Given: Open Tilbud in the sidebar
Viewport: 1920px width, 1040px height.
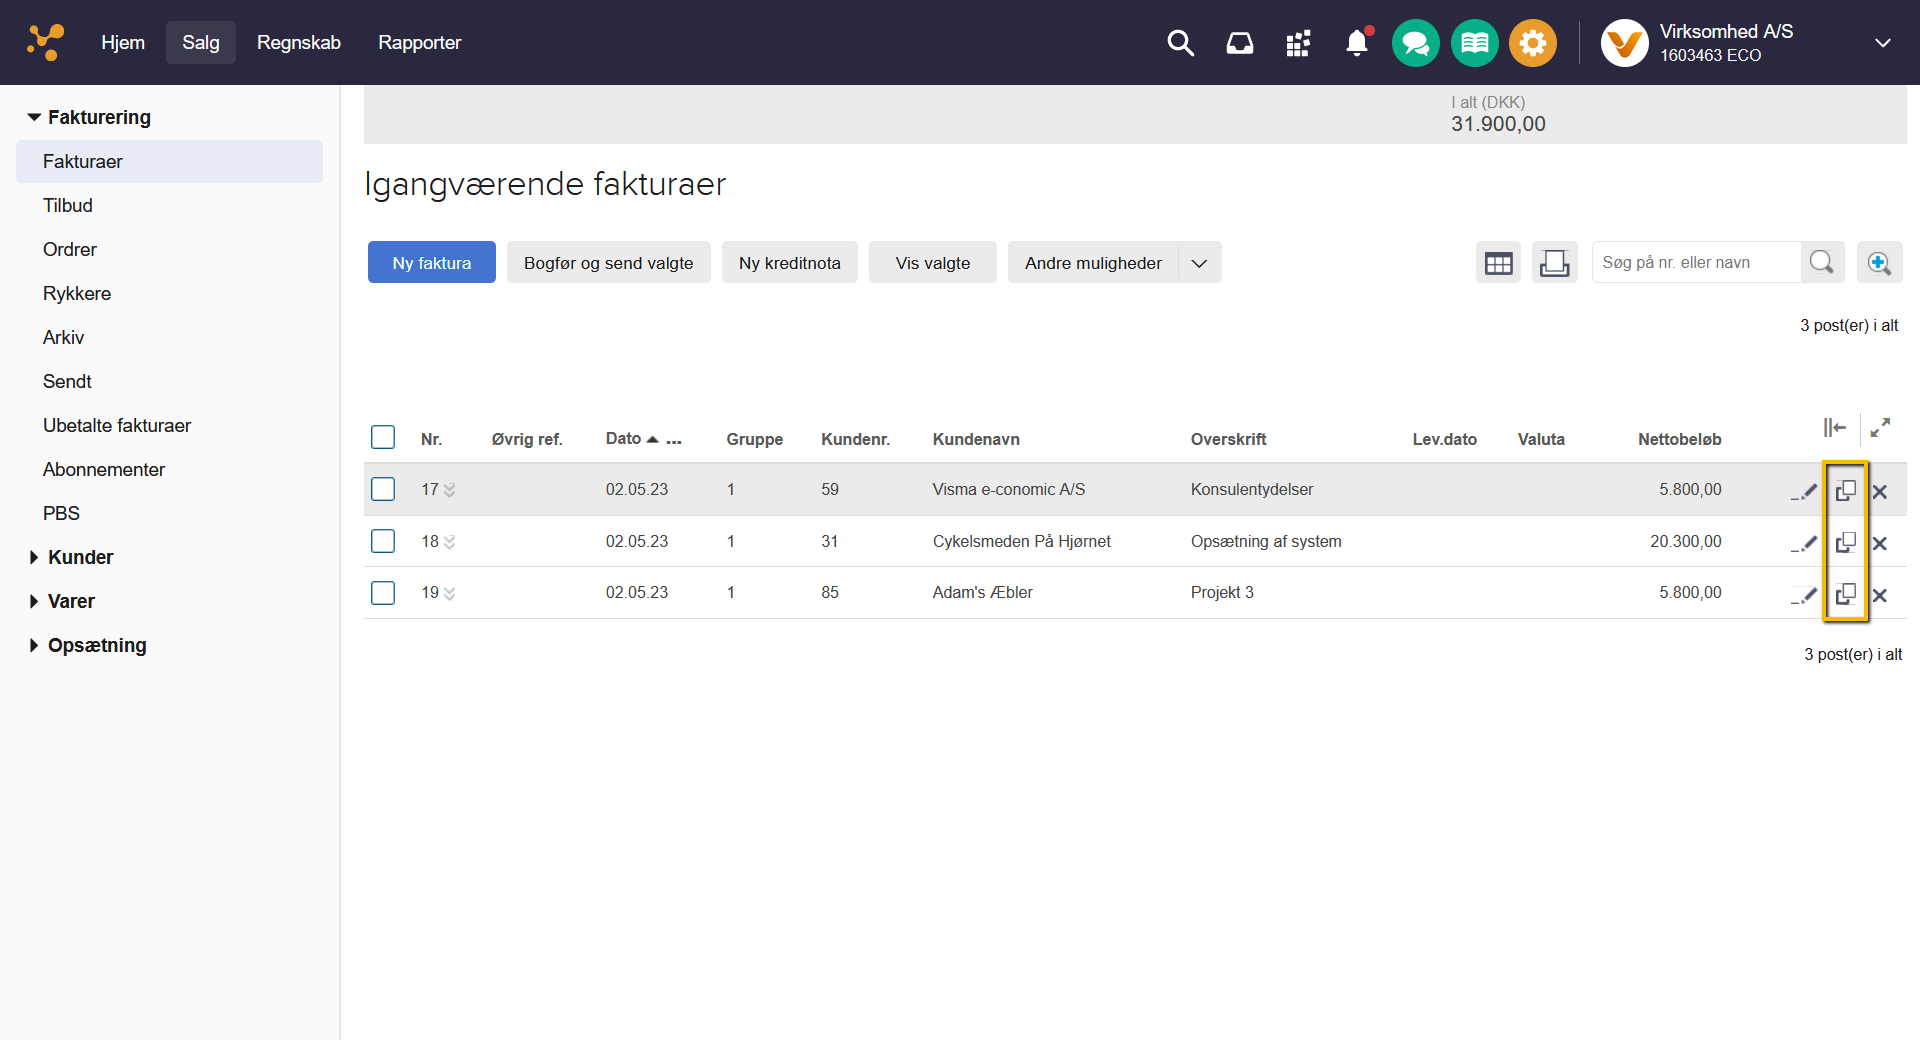Looking at the screenshot, I should [68, 205].
